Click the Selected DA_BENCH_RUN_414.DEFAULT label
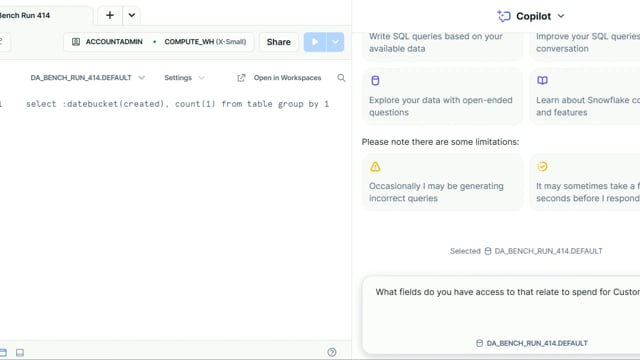The height and width of the screenshot is (360, 640). point(526,251)
